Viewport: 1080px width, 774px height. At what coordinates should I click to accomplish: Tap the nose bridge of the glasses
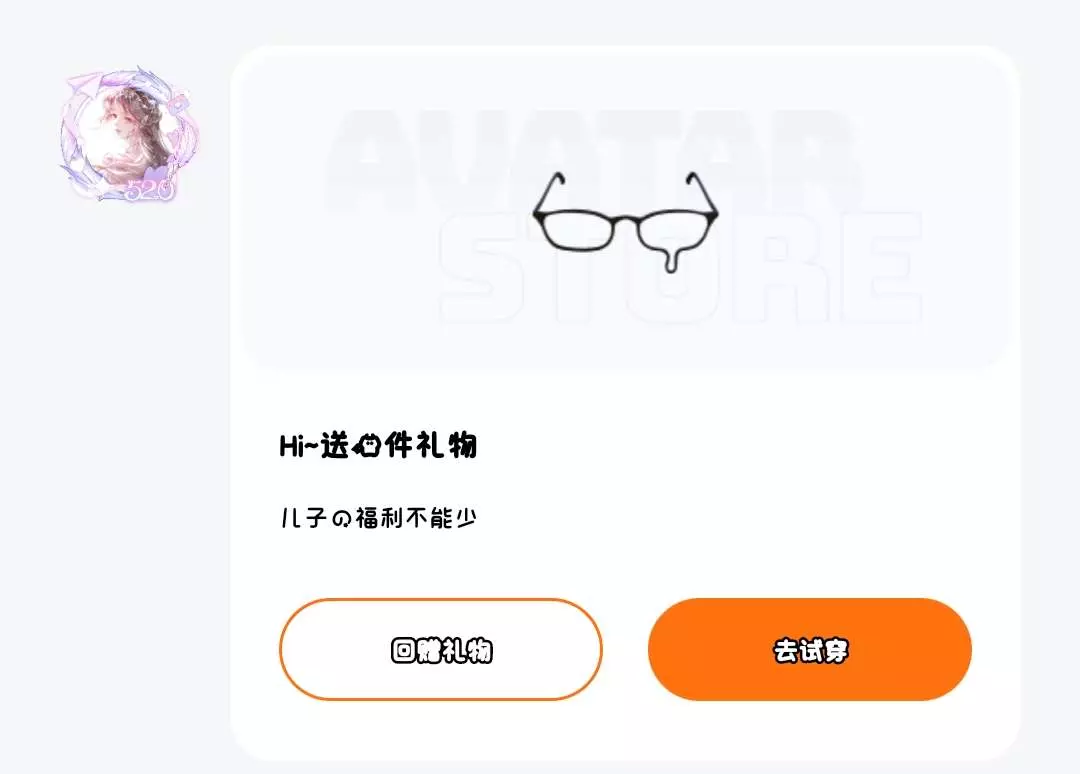(625, 221)
